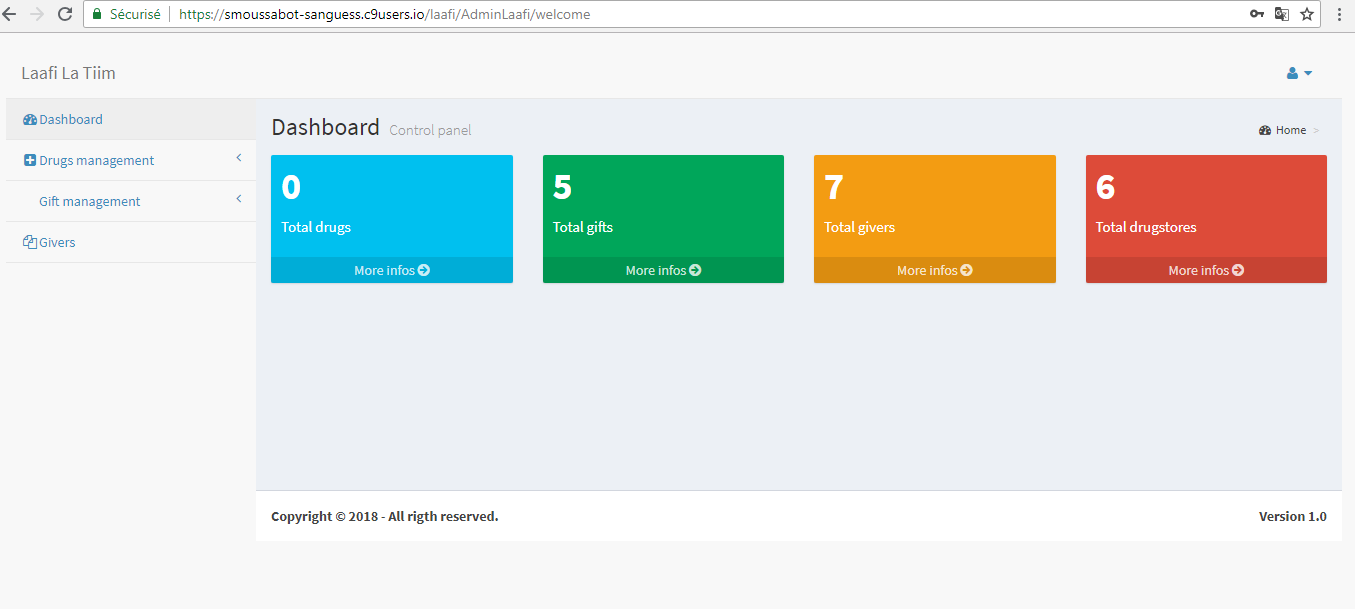Click arrow icon on Total gifts card
The height and width of the screenshot is (609, 1355).
[x=695, y=270]
